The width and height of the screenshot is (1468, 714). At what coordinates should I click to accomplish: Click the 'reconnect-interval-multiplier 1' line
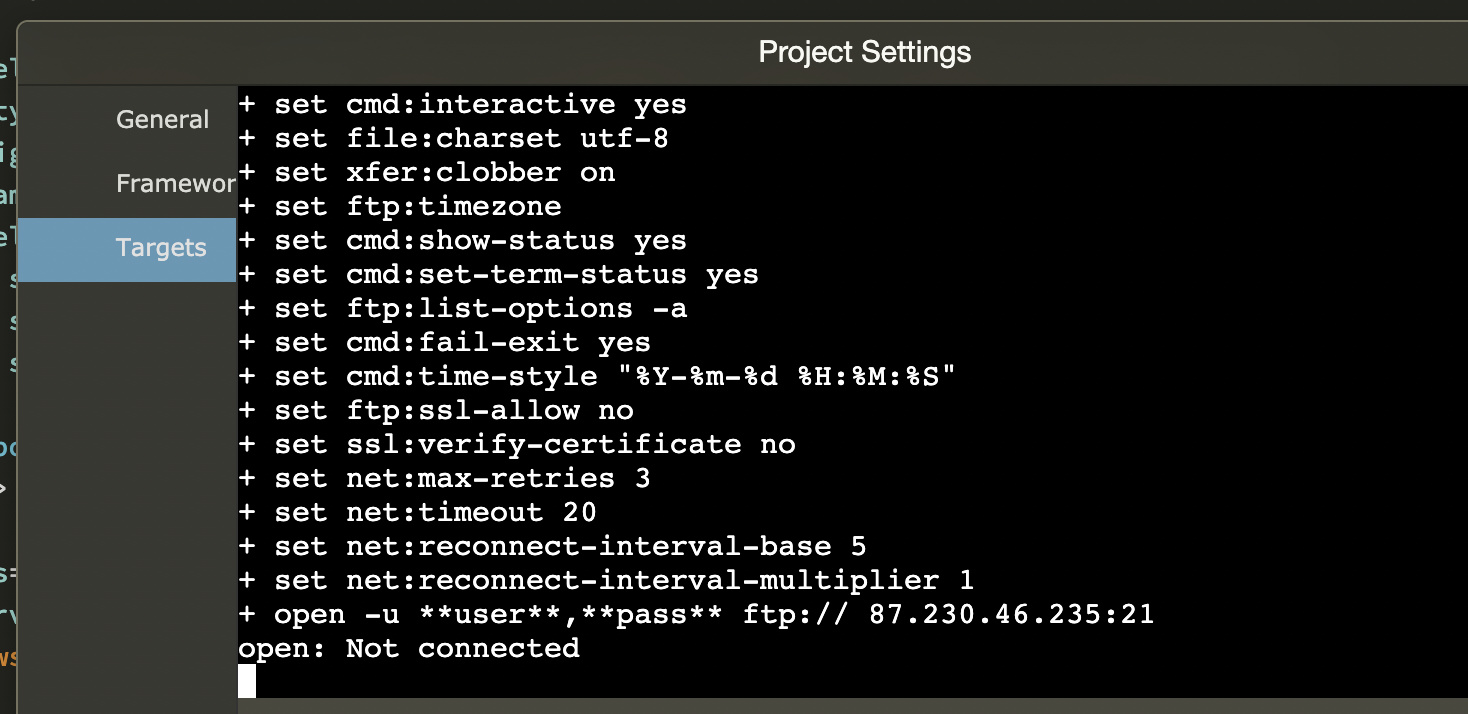tap(697, 580)
